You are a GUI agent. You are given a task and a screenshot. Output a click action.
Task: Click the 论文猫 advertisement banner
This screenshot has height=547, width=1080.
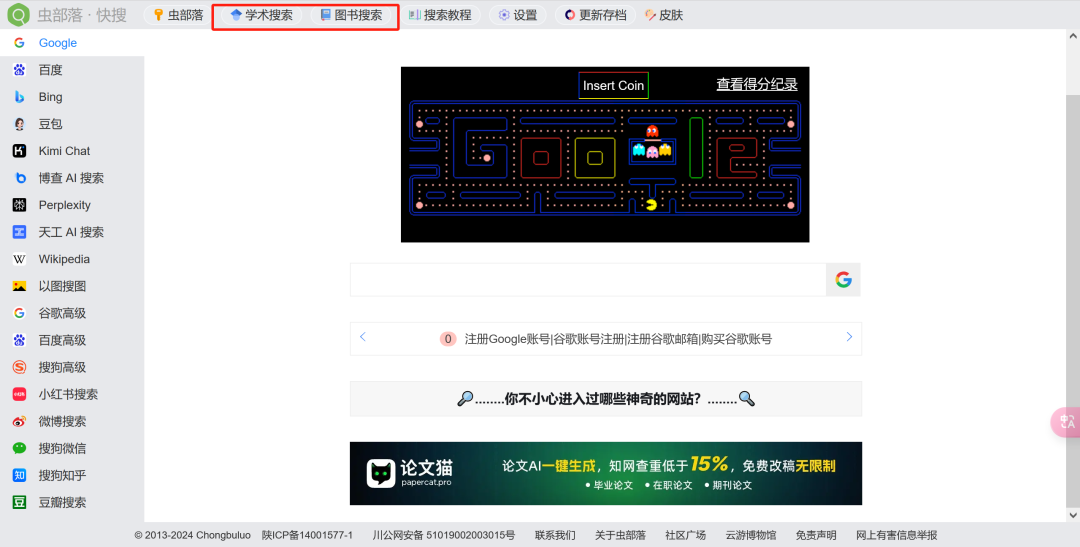(605, 473)
